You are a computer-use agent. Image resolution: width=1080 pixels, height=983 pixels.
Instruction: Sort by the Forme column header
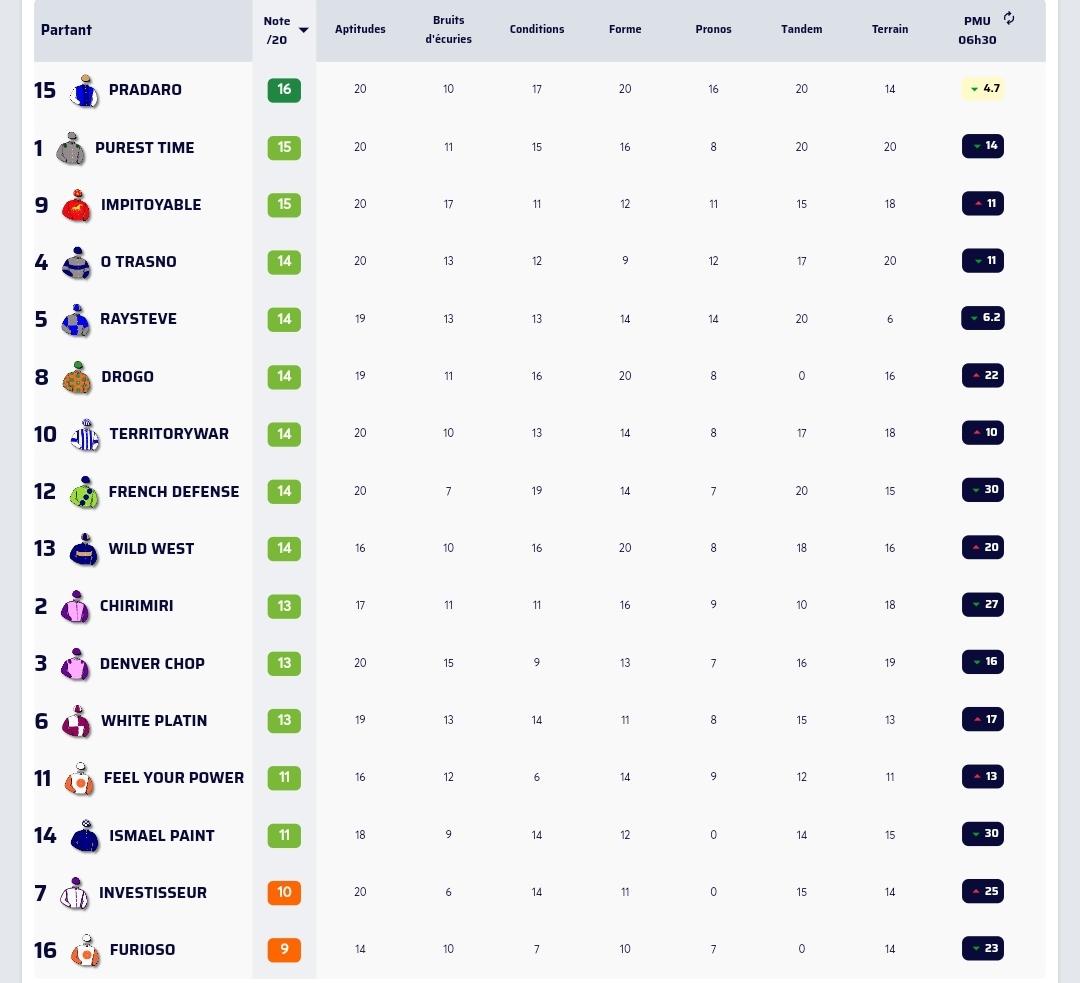pos(625,29)
